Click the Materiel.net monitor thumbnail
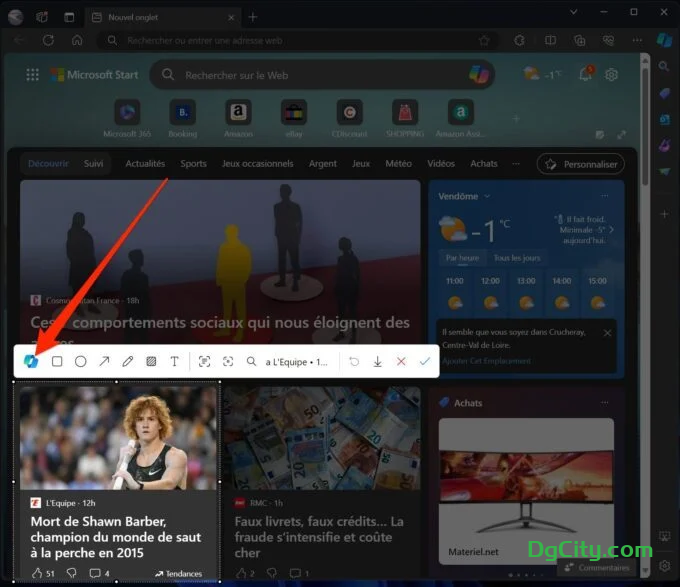The image size is (680, 587). tap(526, 491)
